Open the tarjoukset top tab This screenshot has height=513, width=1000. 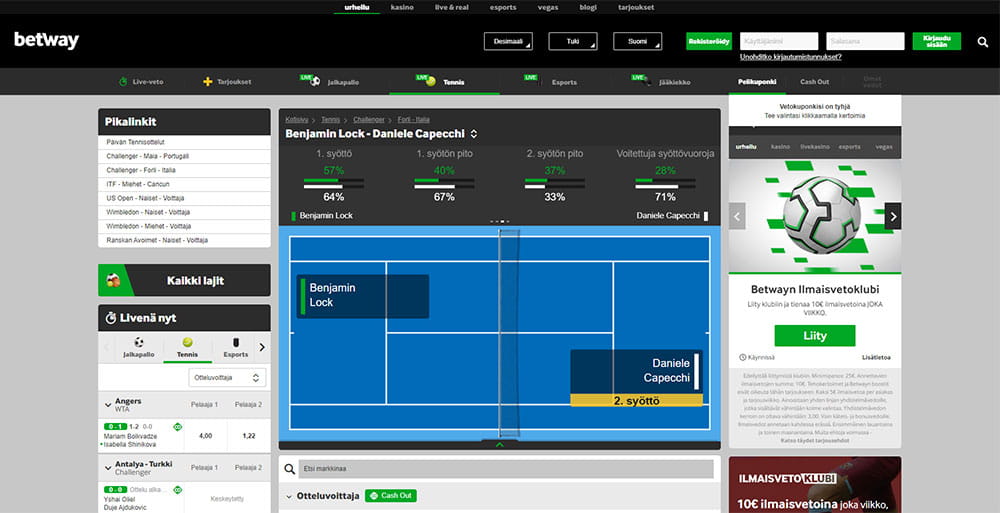click(x=636, y=8)
